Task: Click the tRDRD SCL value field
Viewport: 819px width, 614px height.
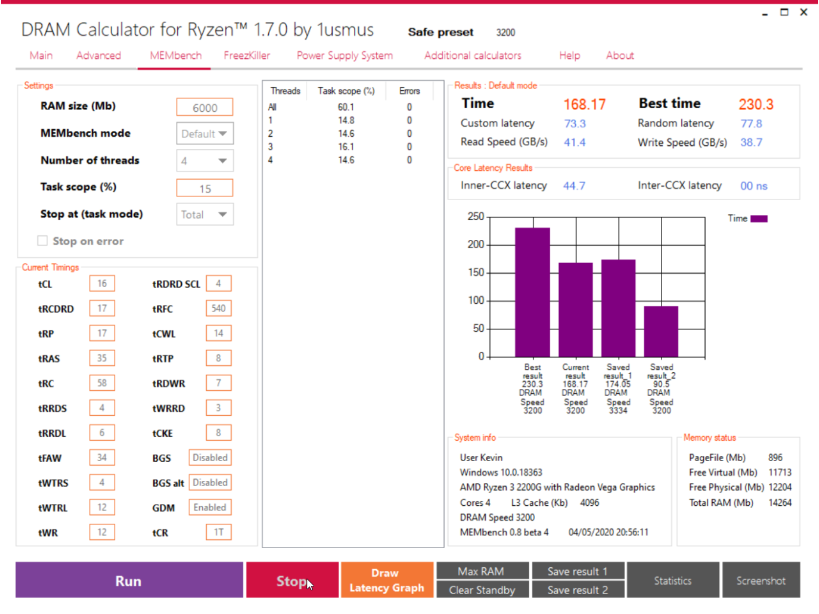Action: (218, 284)
